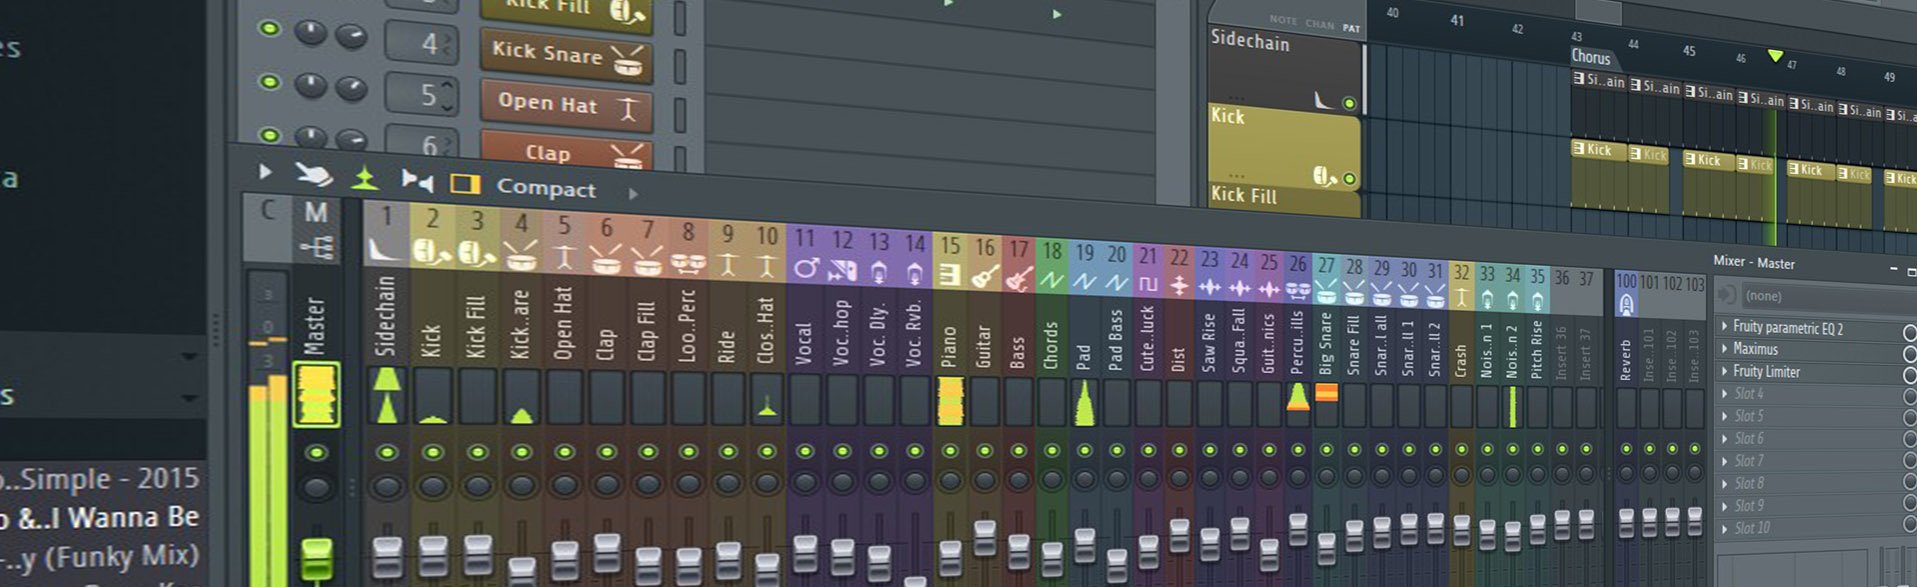Select mixer track 16 Guitar icon
The height and width of the screenshot is (587, 1917).
[x=985, y=276]
